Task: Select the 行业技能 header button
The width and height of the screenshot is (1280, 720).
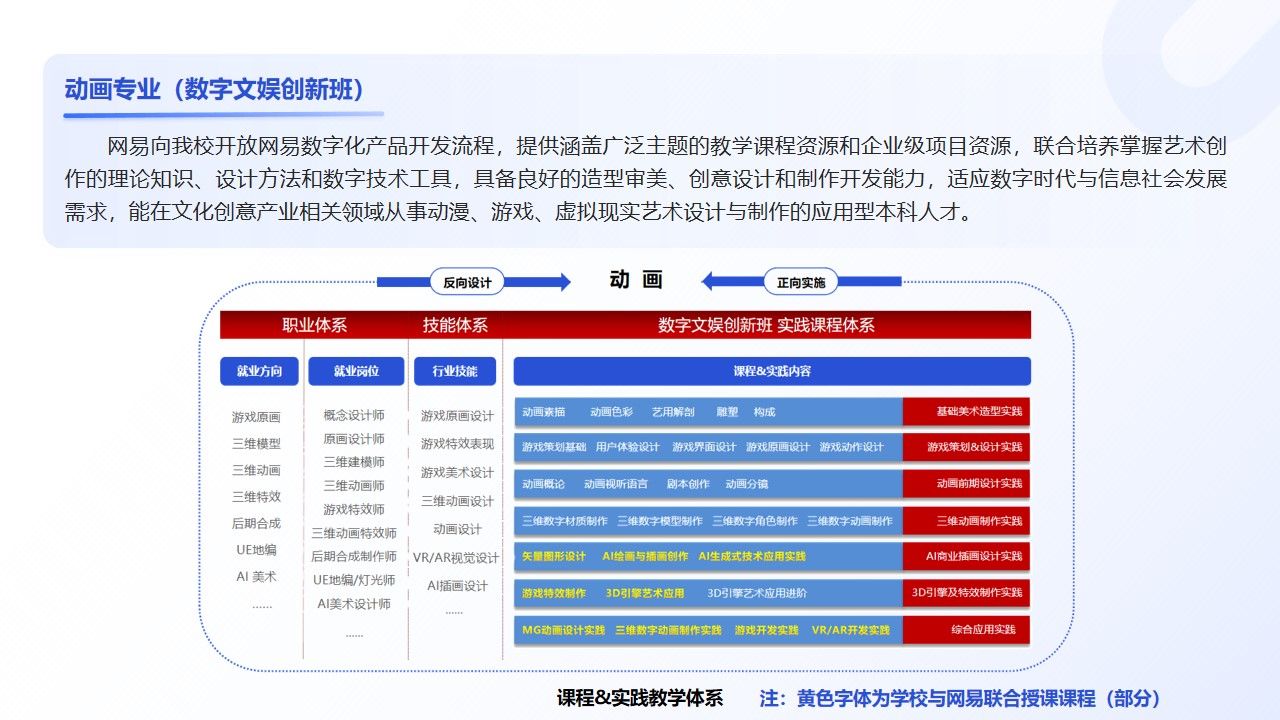Action: click(455, 372)
